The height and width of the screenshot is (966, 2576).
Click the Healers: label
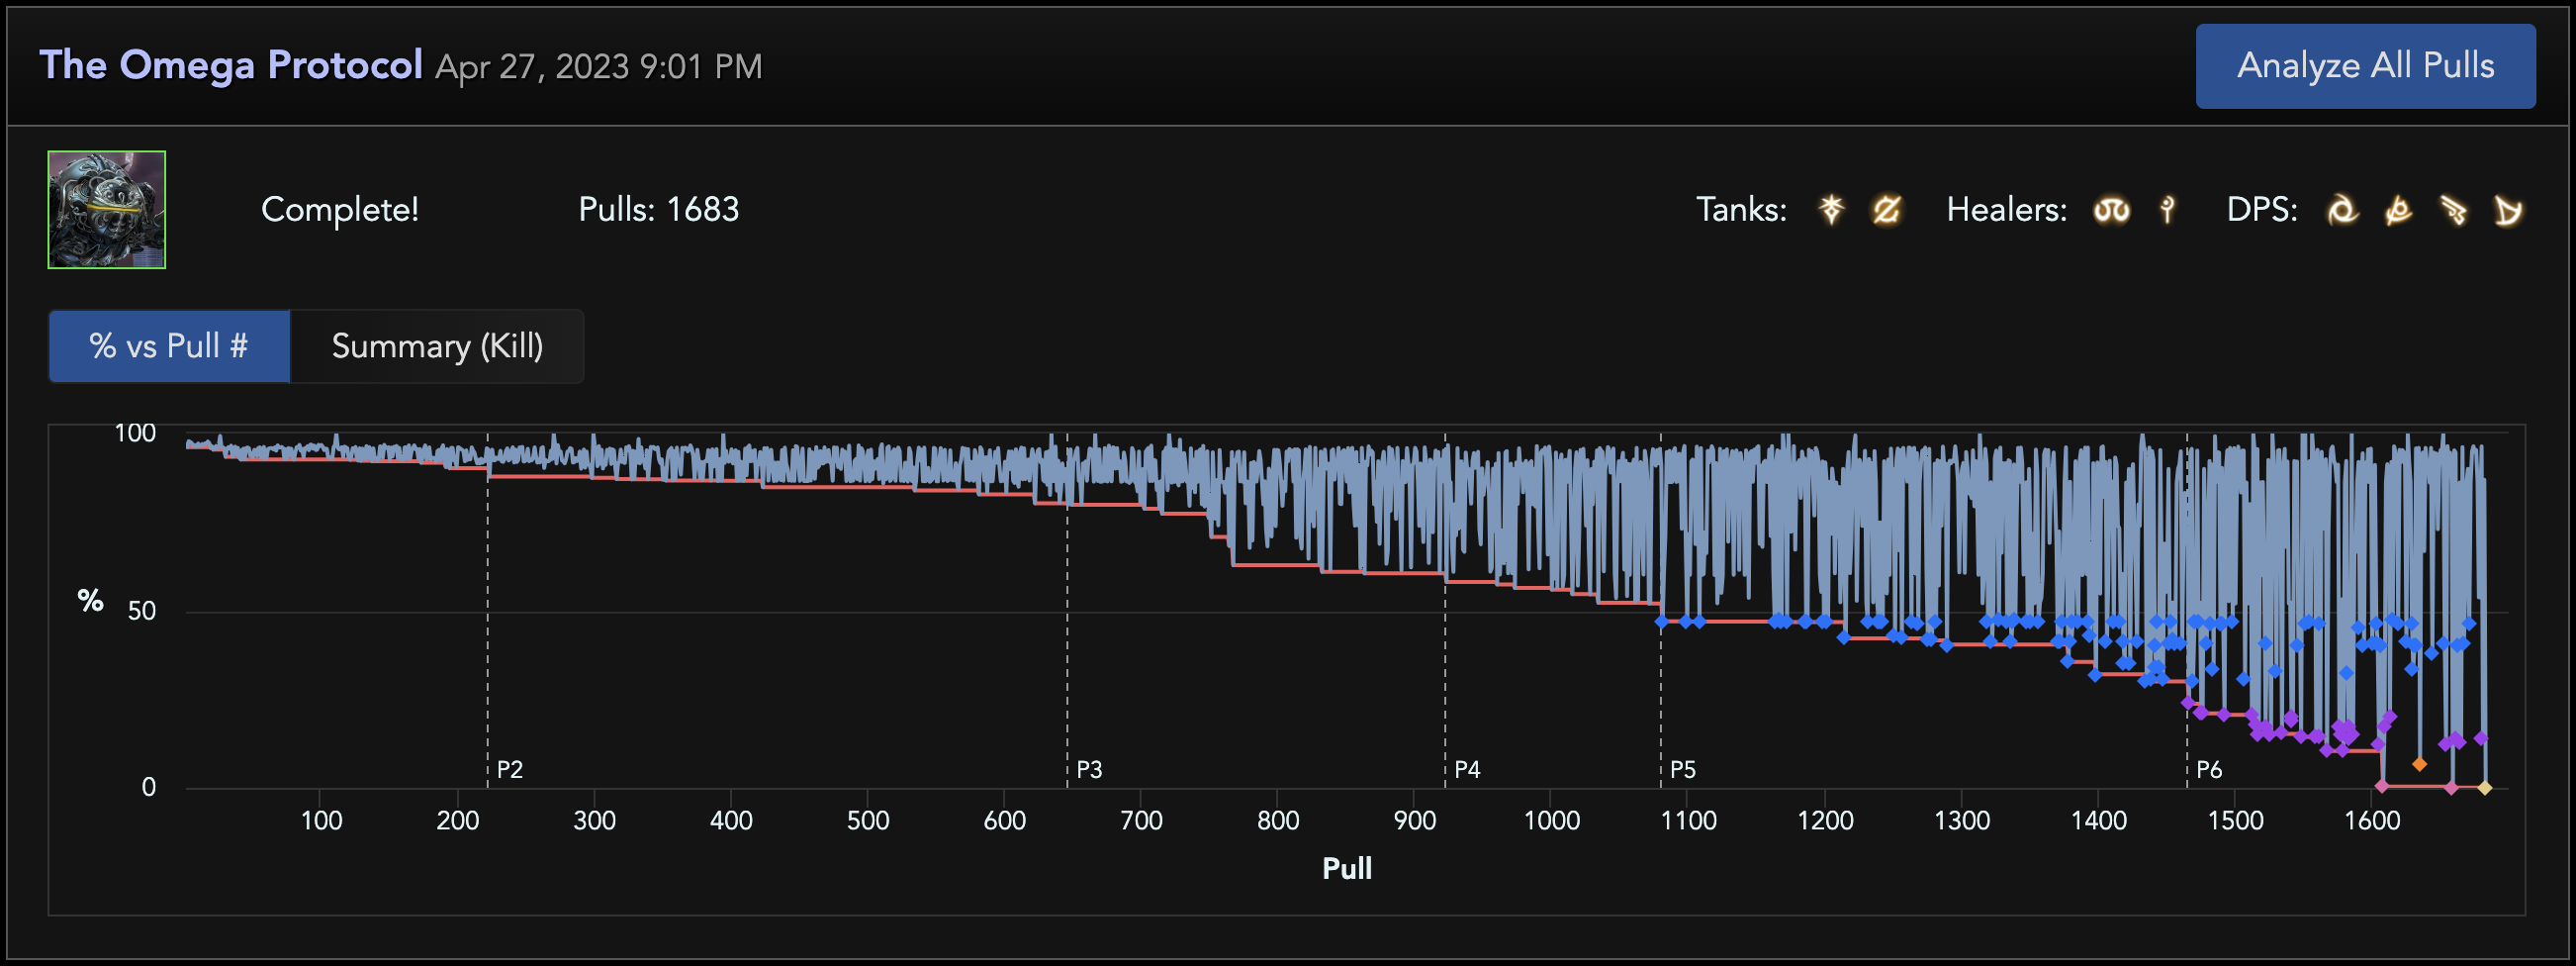tap(2007, 210)
